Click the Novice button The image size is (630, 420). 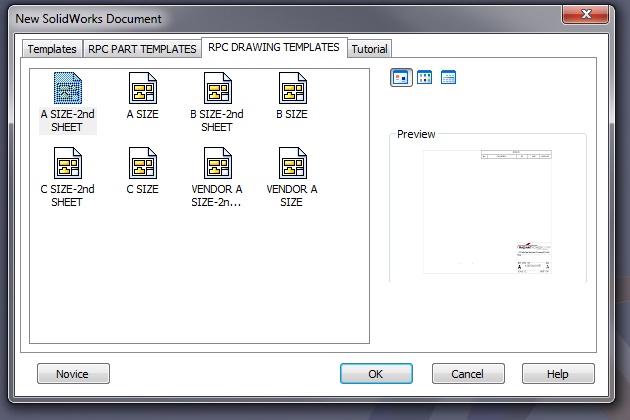point(73,374)
